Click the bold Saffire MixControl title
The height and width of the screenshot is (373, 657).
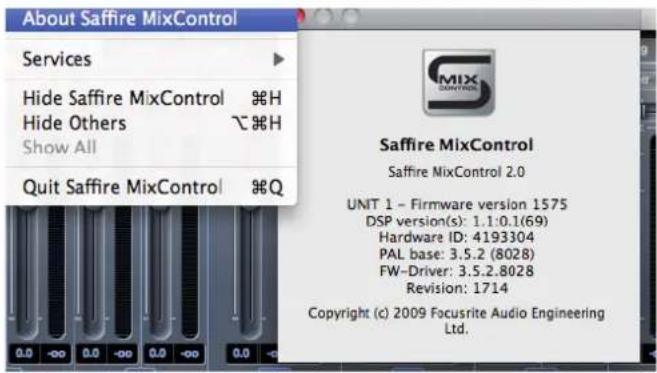coord(456,145)
